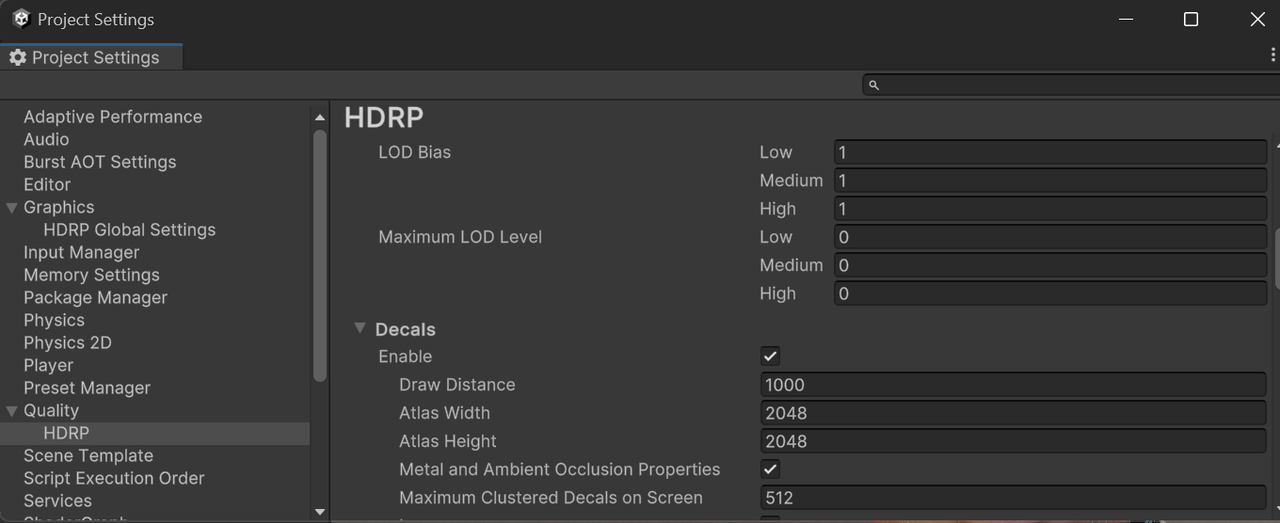Click the Atlas Width field

tap(1013, 413)
